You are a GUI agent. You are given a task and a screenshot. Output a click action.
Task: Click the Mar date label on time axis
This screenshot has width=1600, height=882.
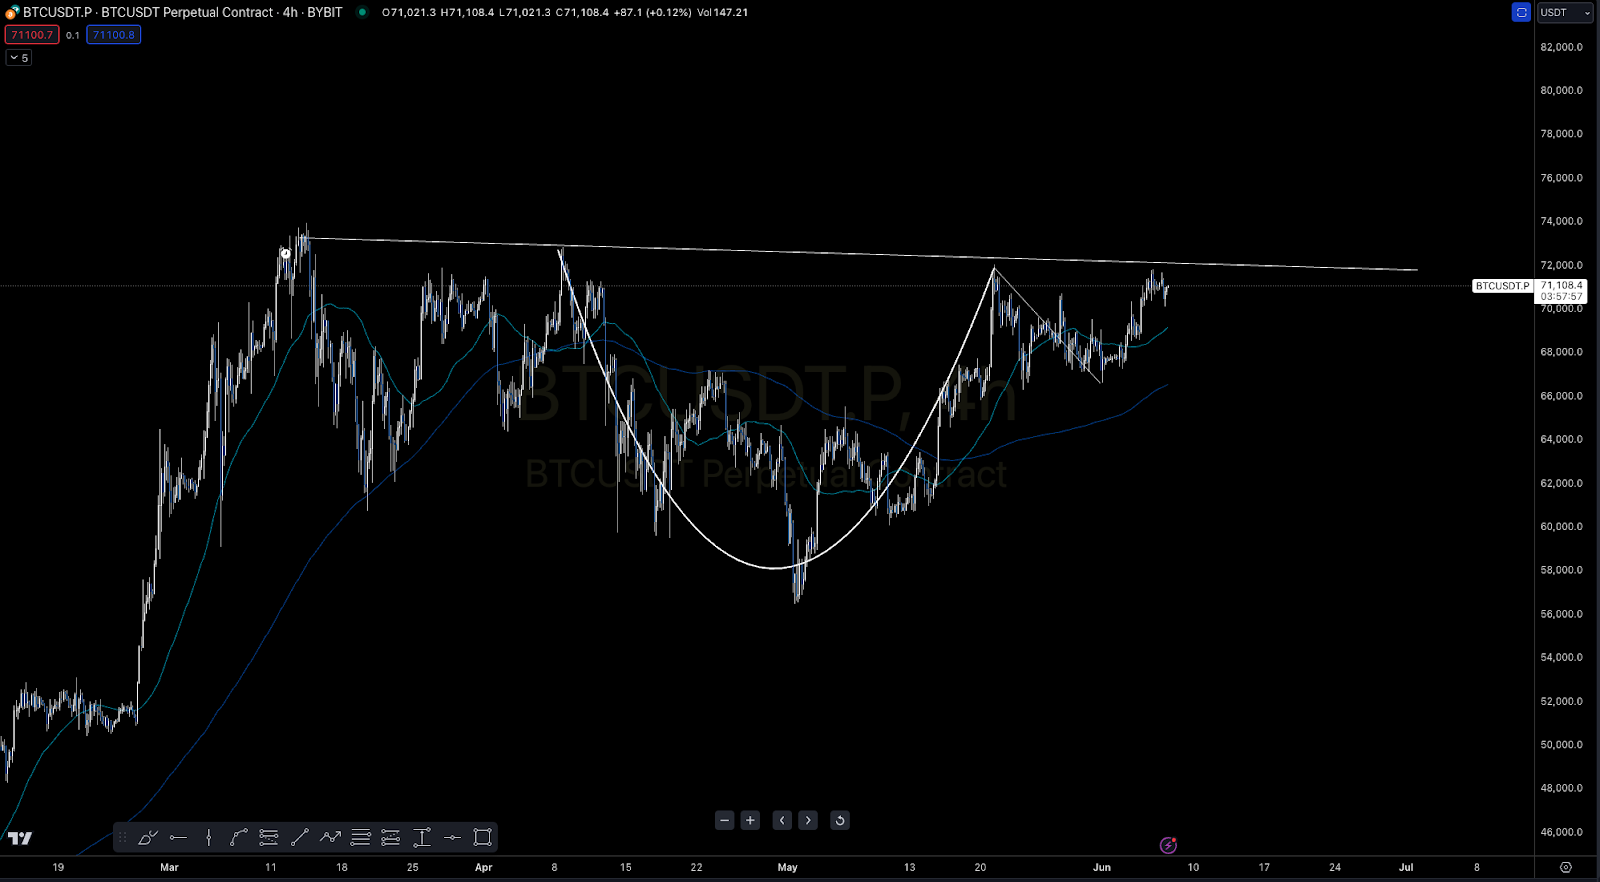[x=169, y=867]
